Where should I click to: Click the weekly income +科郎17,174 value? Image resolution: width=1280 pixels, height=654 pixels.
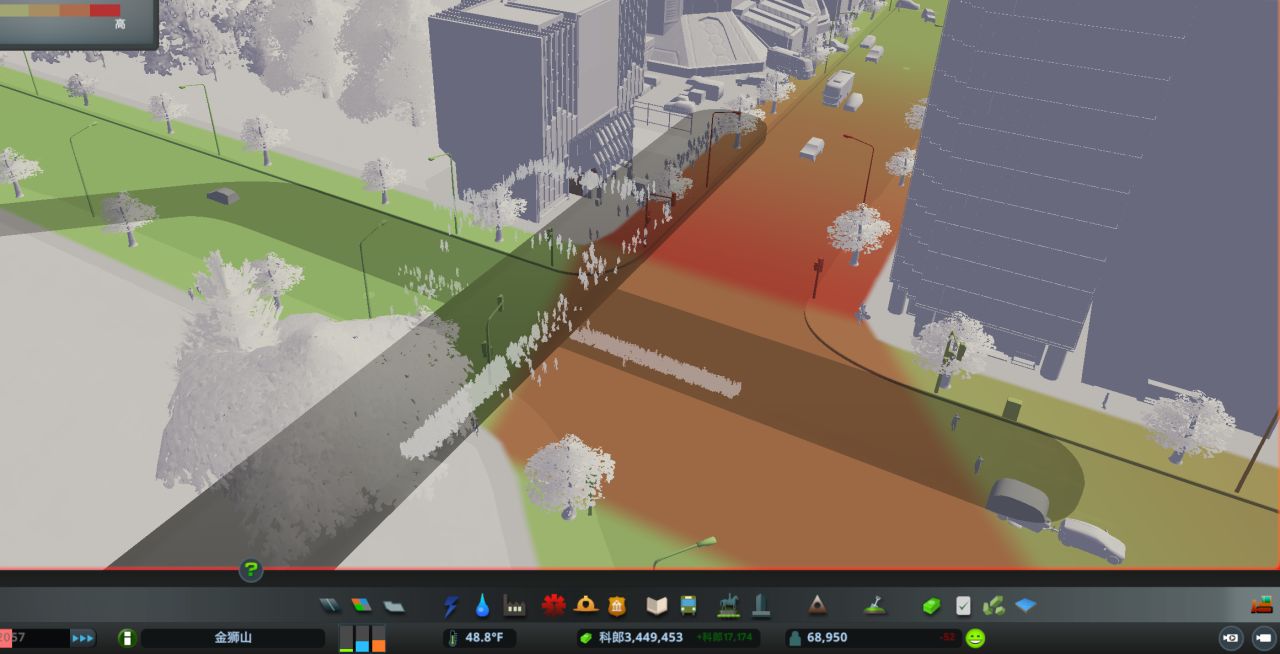pyautogui.click(x=726, y=637)
